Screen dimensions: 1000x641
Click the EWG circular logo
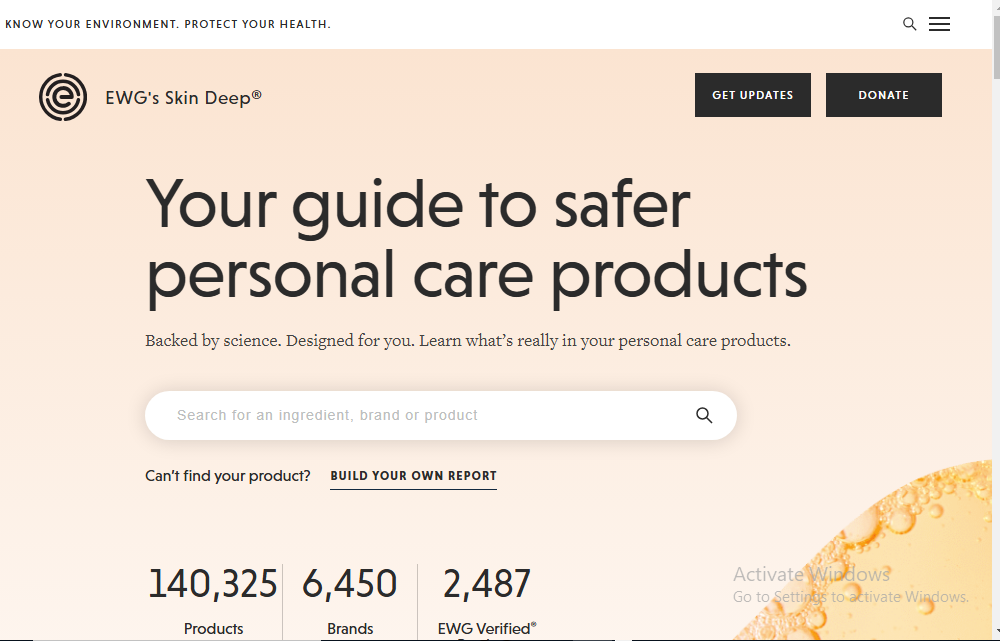[62, 97]
